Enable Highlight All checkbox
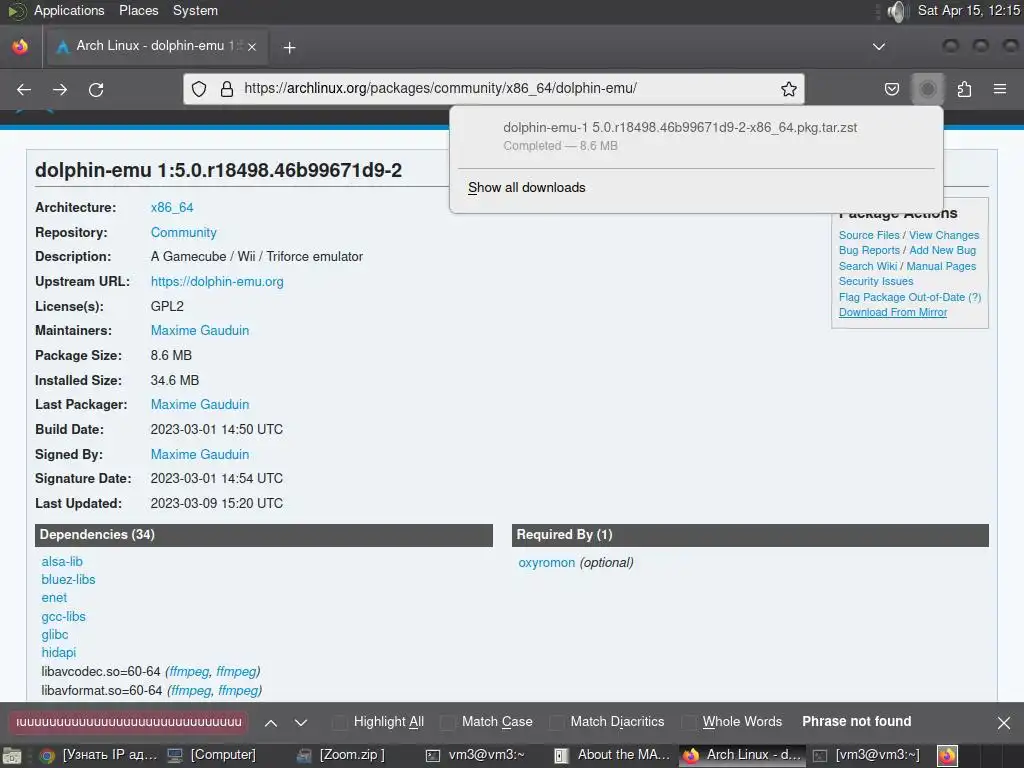This screenshot has width=1024, height=768. (340, 722)
